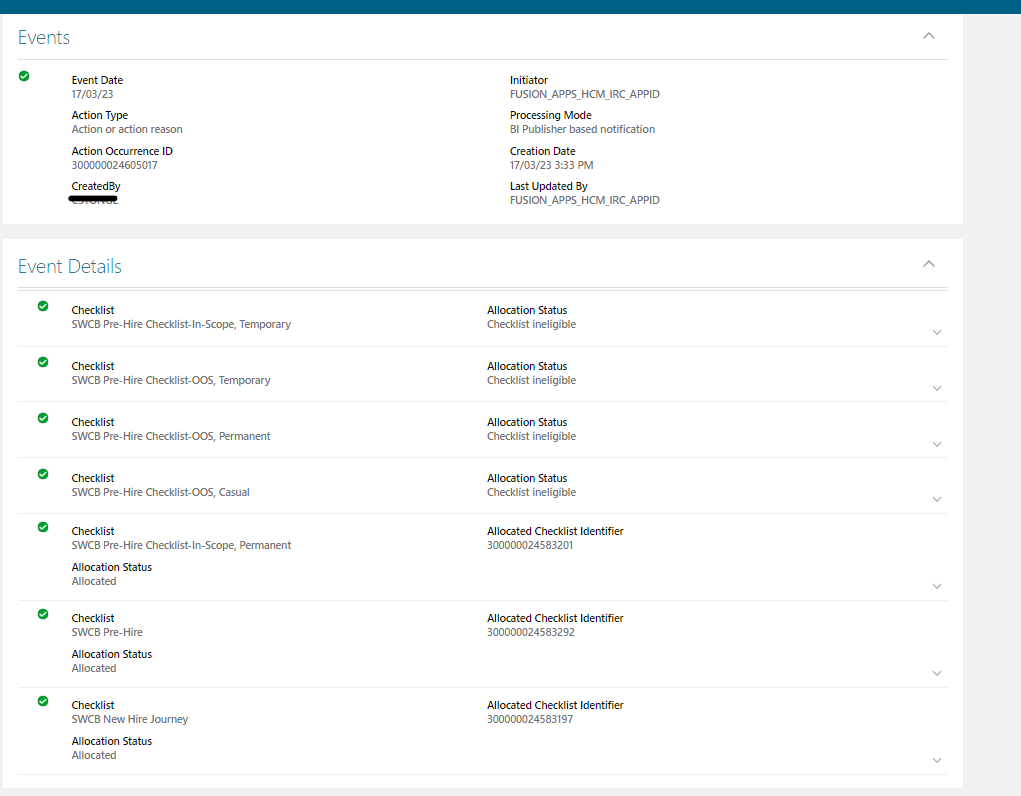This screenshot has height=796, width=1021.
Task: Open the BI Publisher based notification link
Action: coord(582,129)
